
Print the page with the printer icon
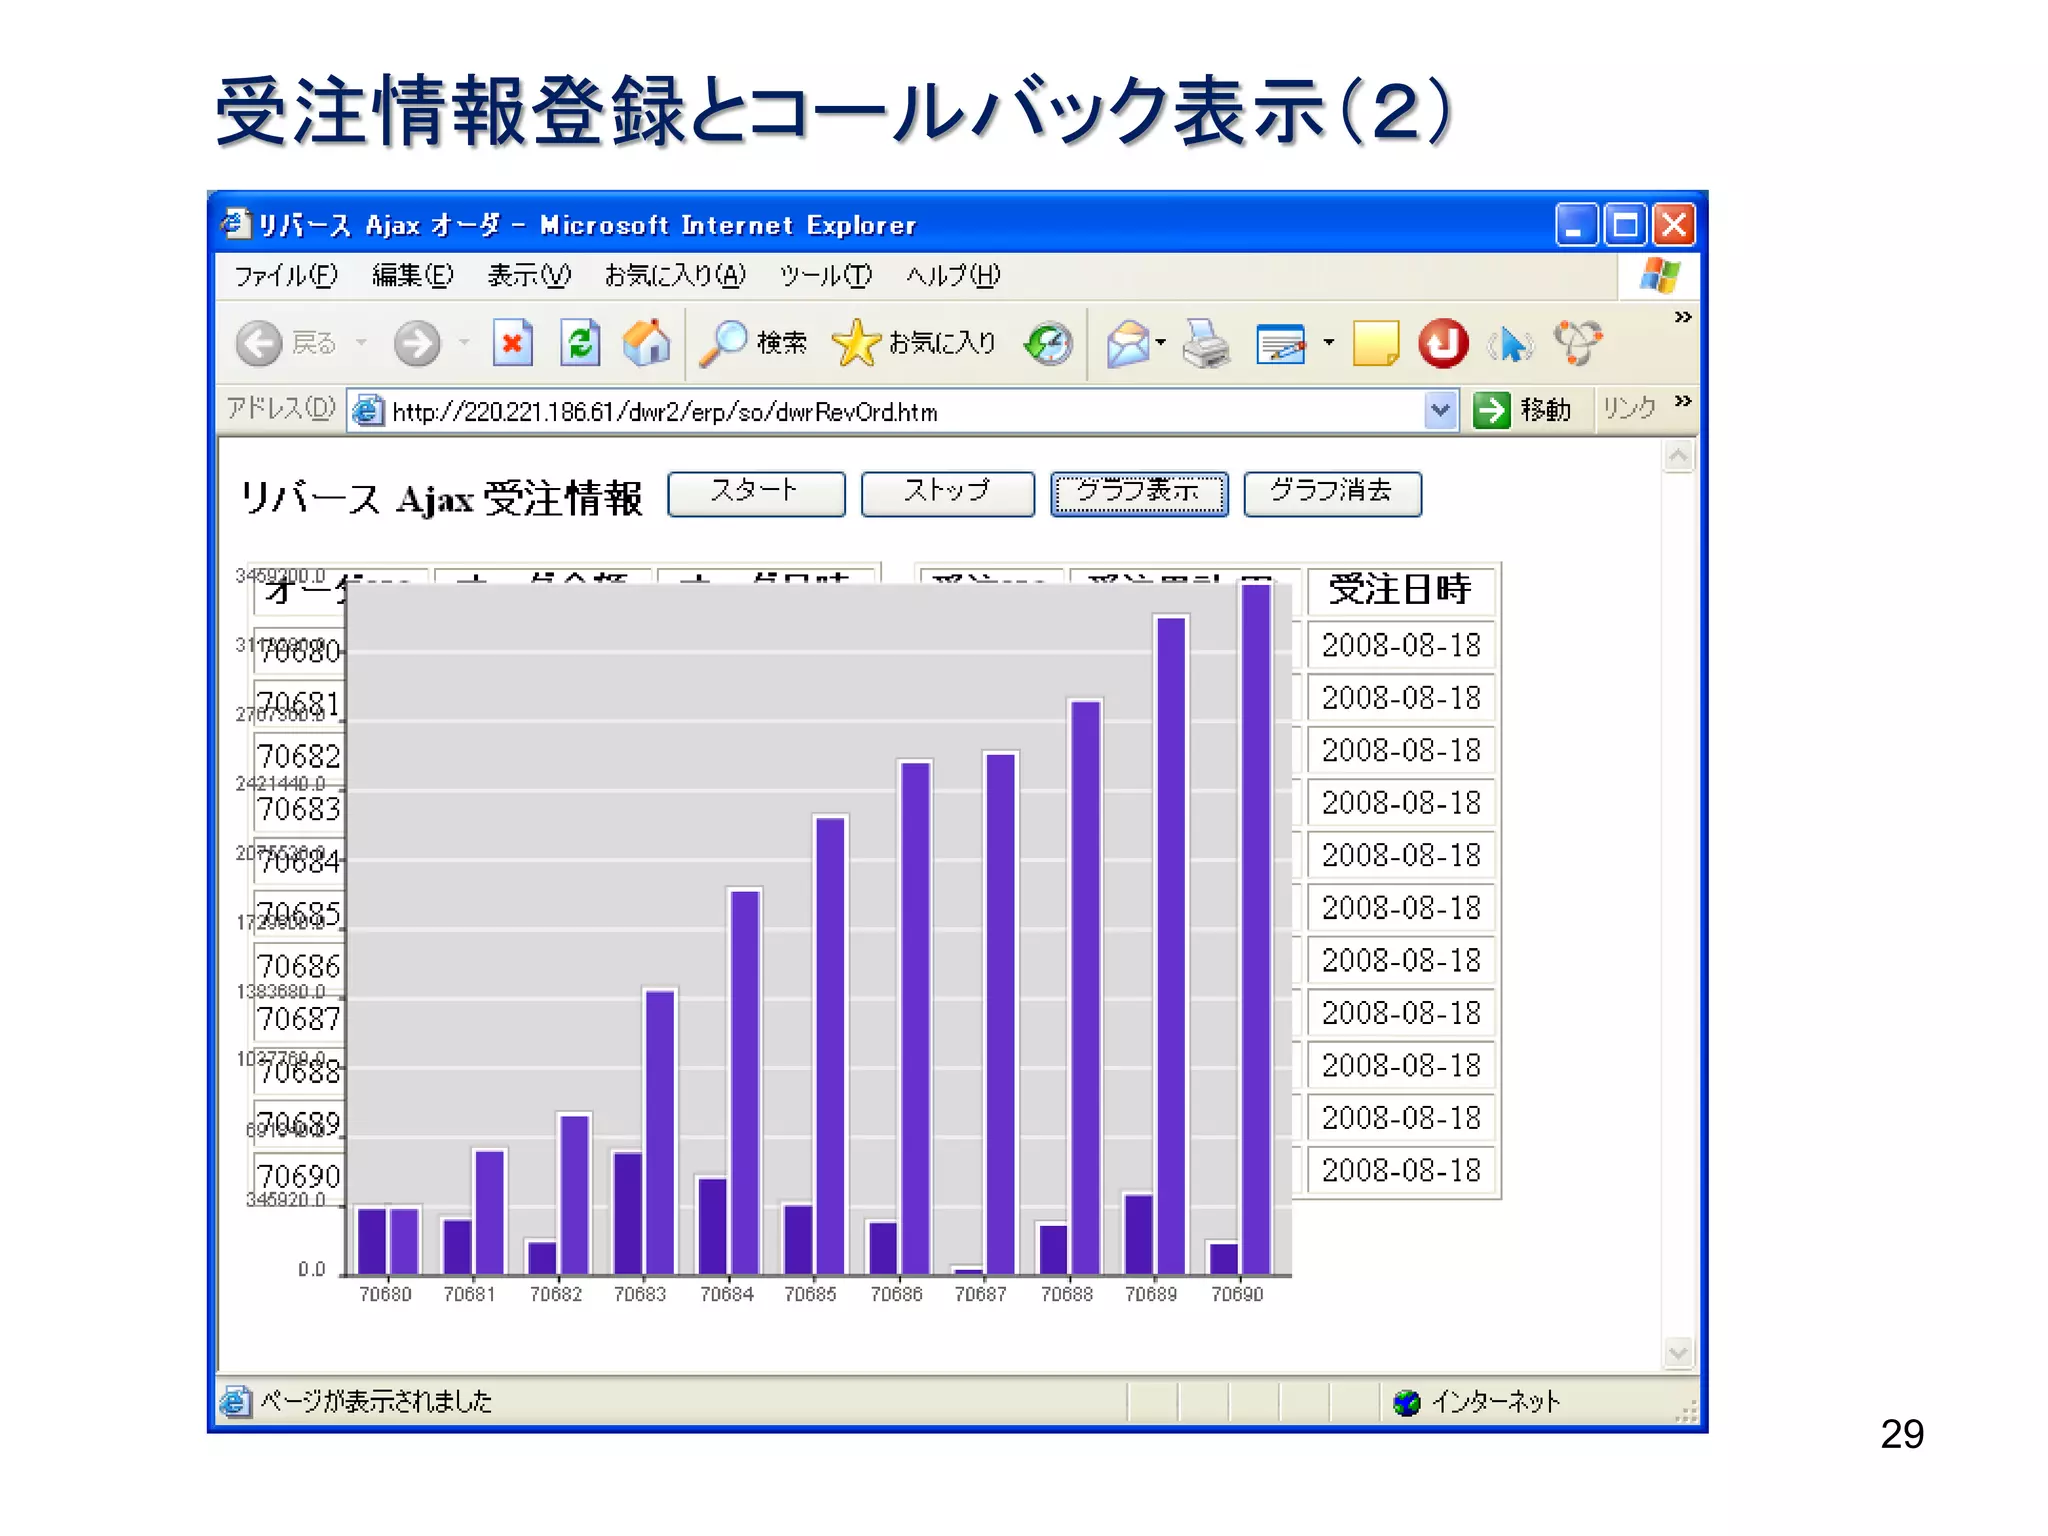click(x=1206, y=344)
